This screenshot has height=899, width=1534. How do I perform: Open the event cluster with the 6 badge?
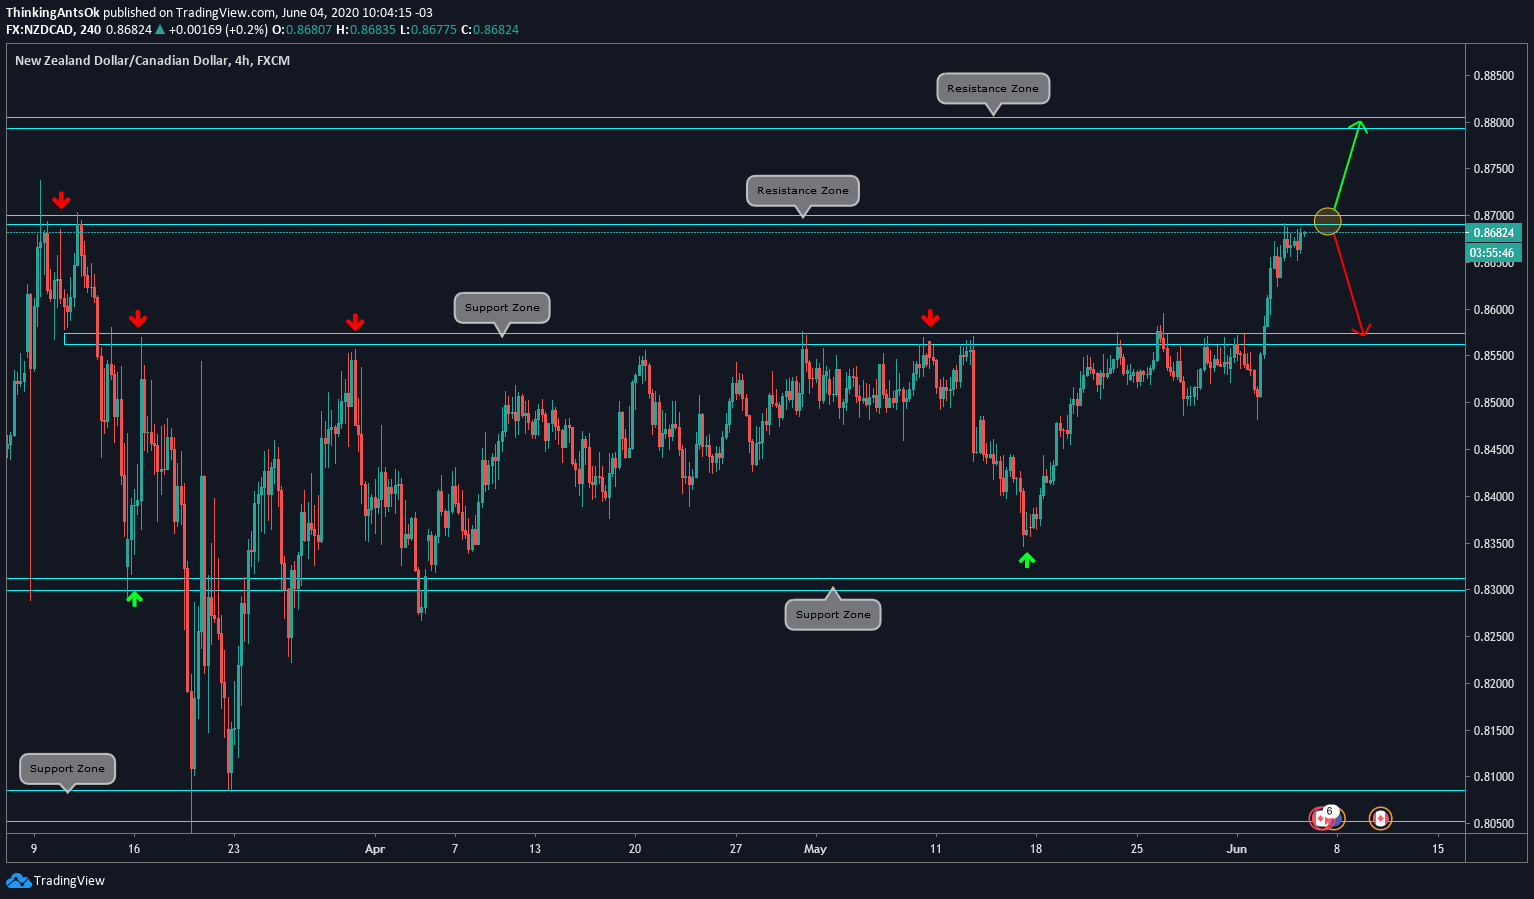click(x=1327, y=818)
